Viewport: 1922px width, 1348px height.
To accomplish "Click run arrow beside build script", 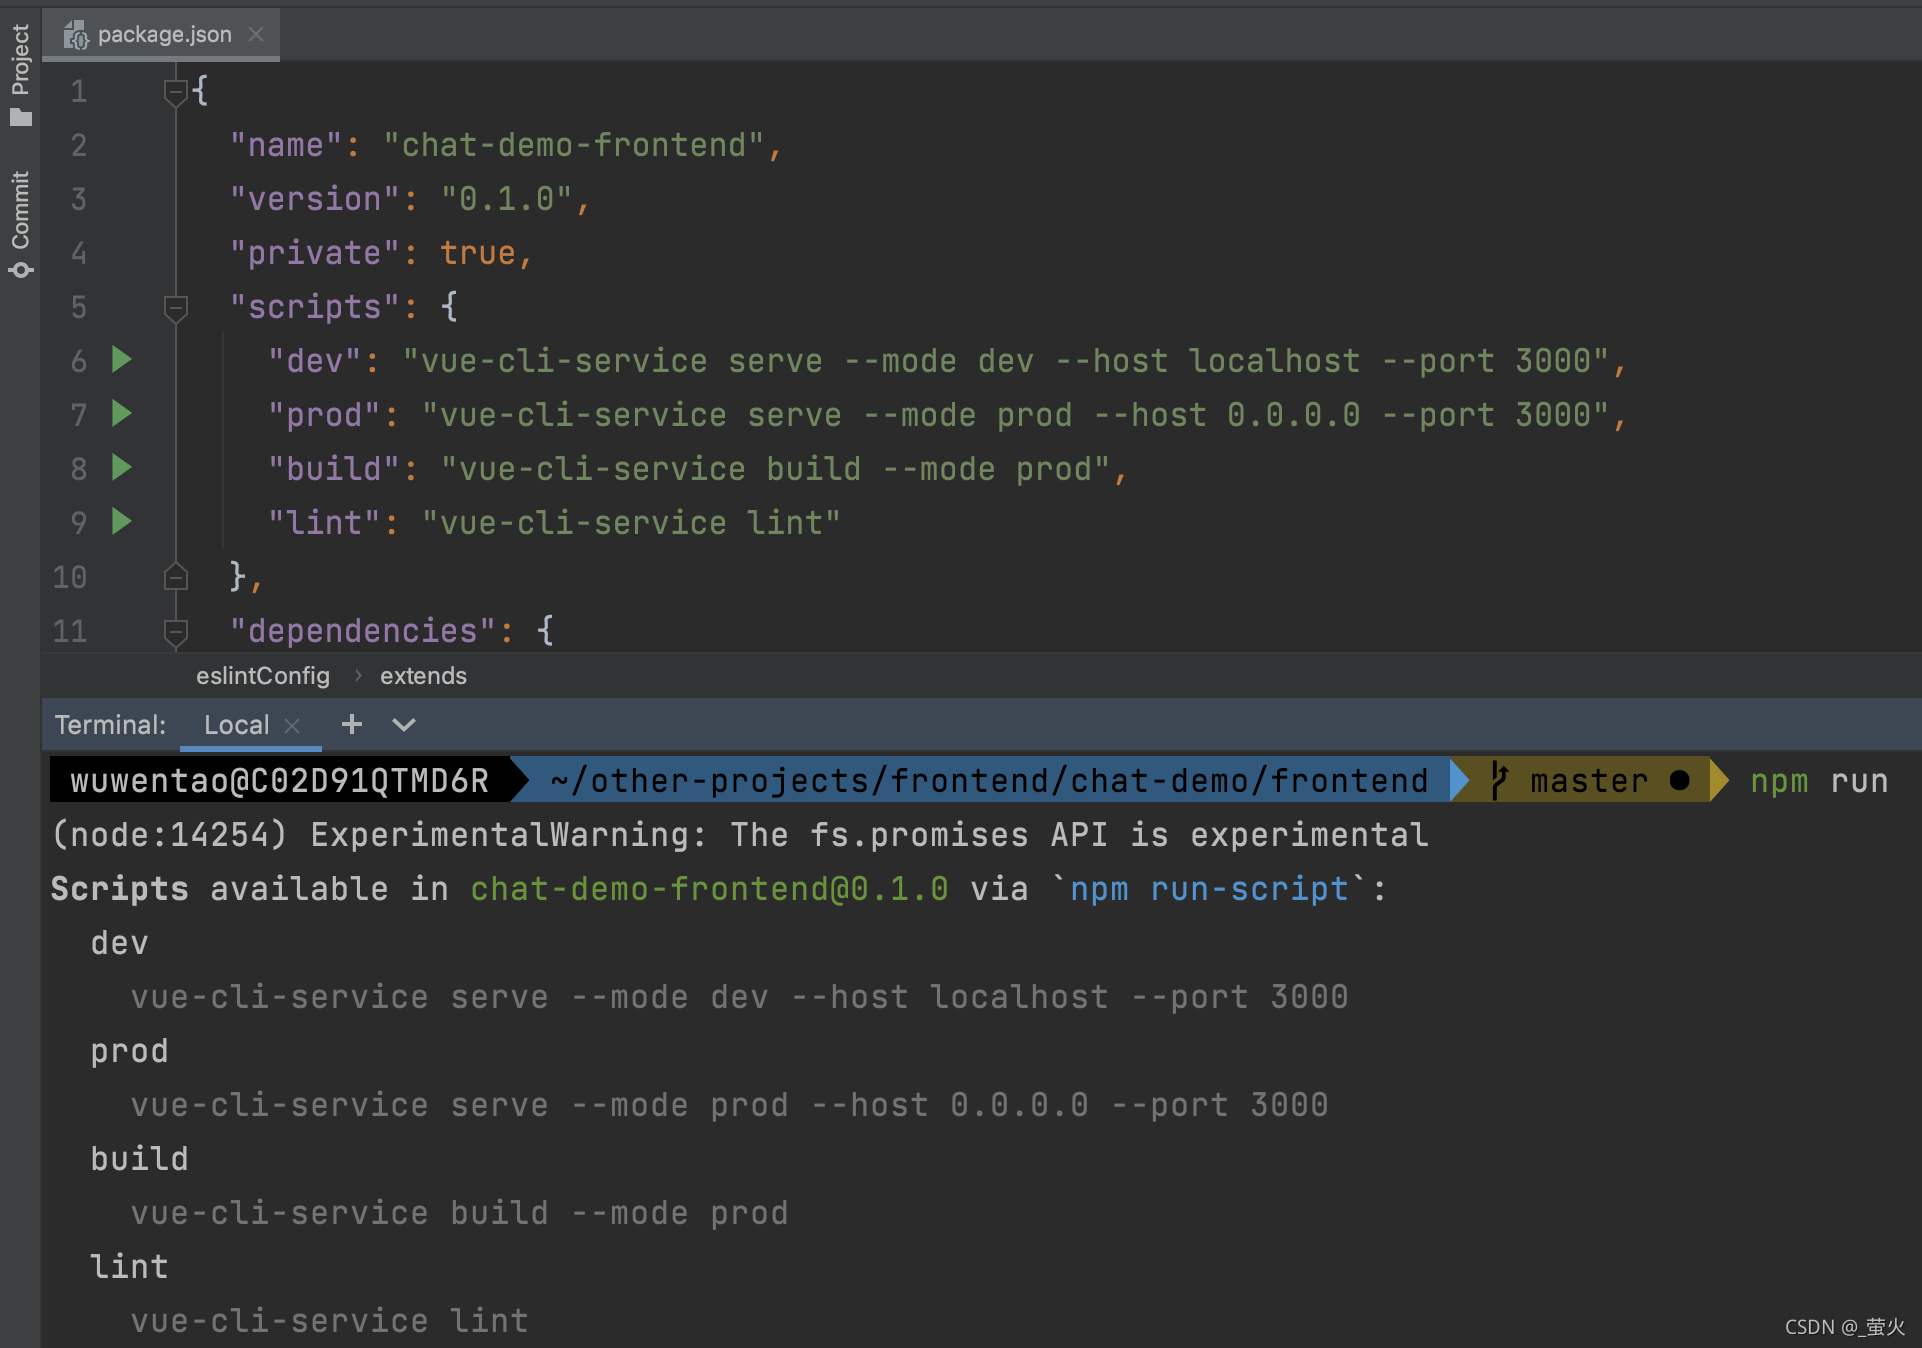I will point(121,468).
